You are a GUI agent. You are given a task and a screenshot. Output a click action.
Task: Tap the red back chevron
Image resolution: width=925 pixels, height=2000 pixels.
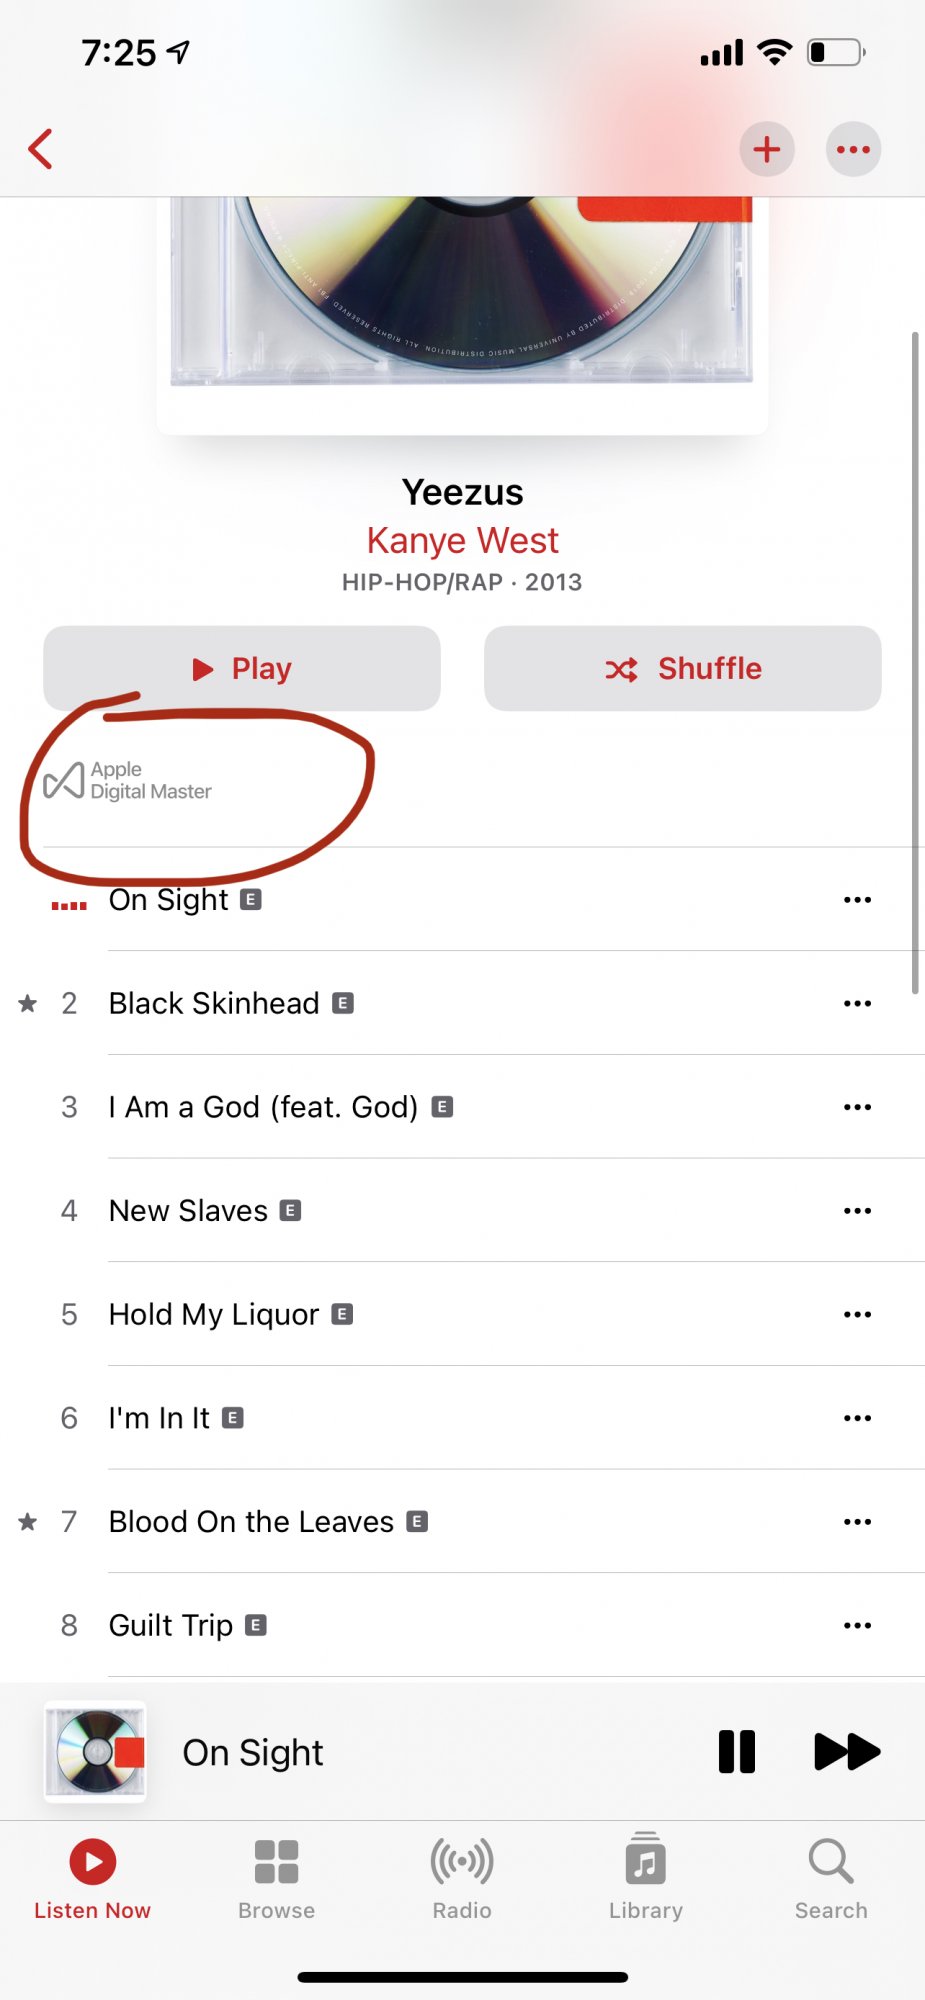40,150
